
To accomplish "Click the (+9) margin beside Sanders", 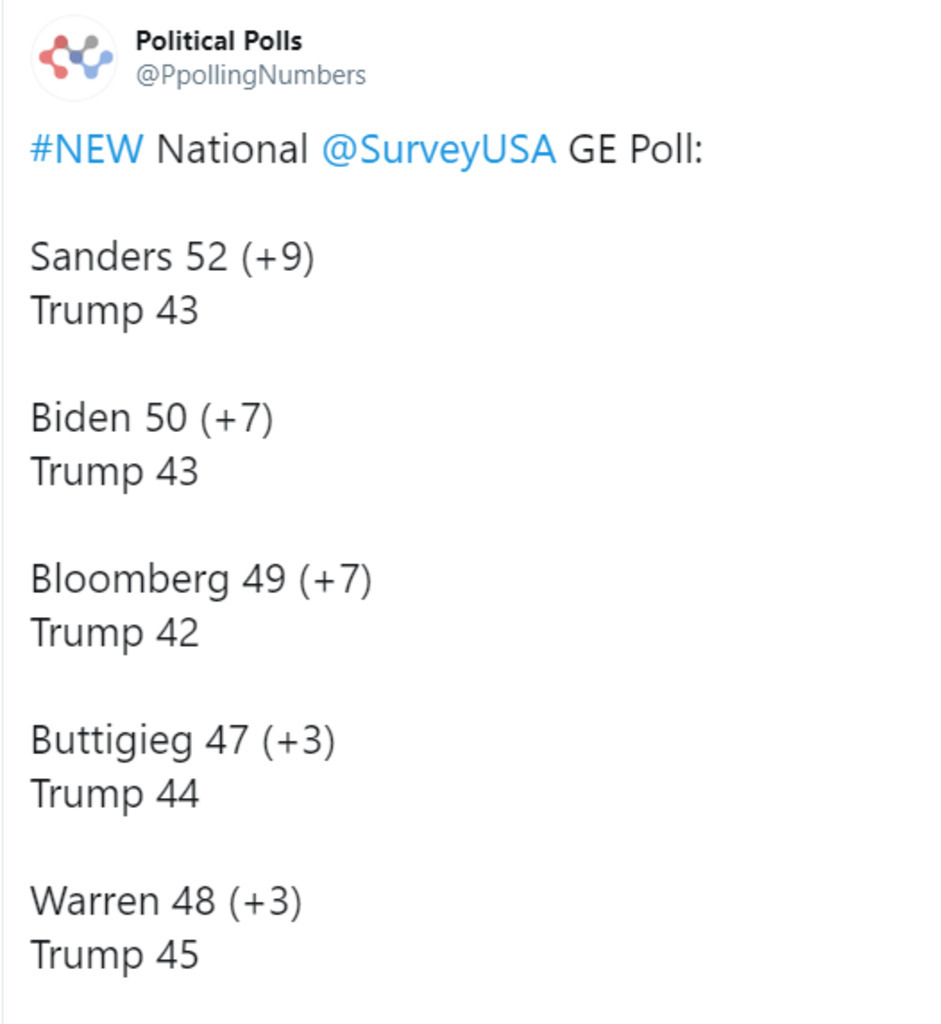I will (277, 257).
